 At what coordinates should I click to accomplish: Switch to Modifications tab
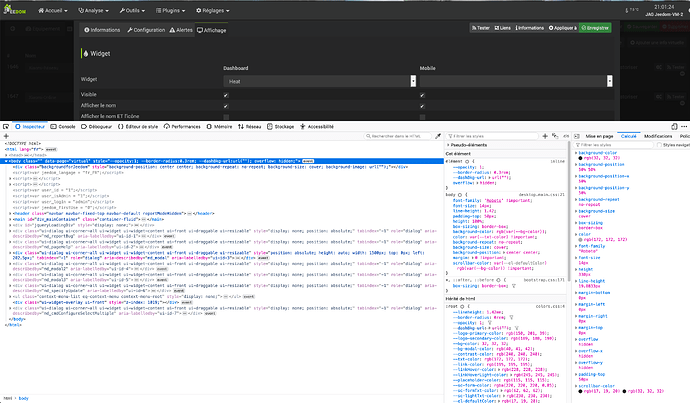click(658, 136)
